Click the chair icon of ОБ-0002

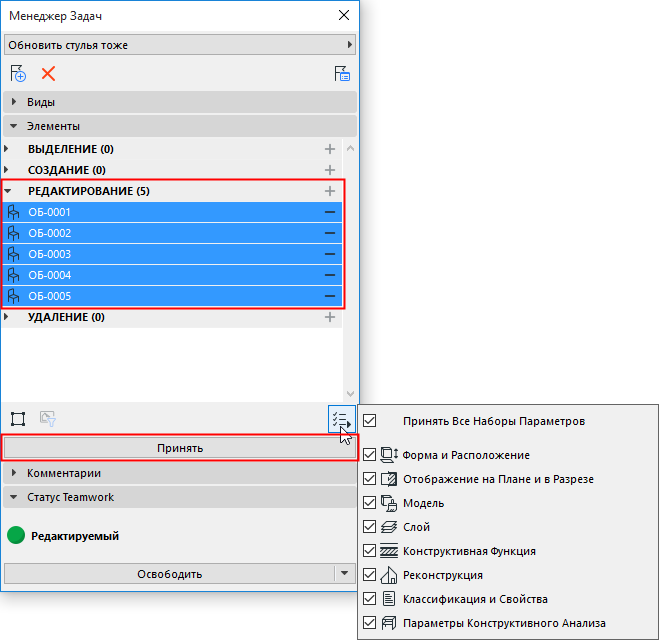[13, 233]
